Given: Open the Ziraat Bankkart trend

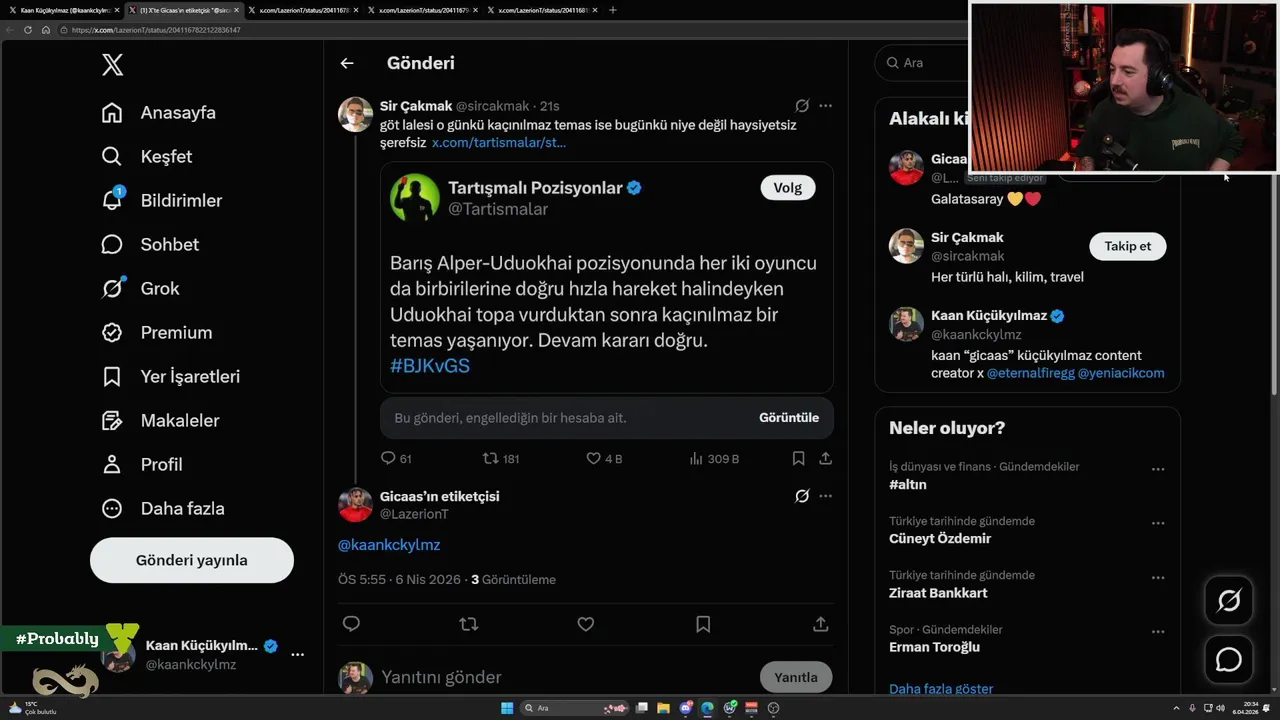Looking at the screenshot, I should (x=938, y=593).
